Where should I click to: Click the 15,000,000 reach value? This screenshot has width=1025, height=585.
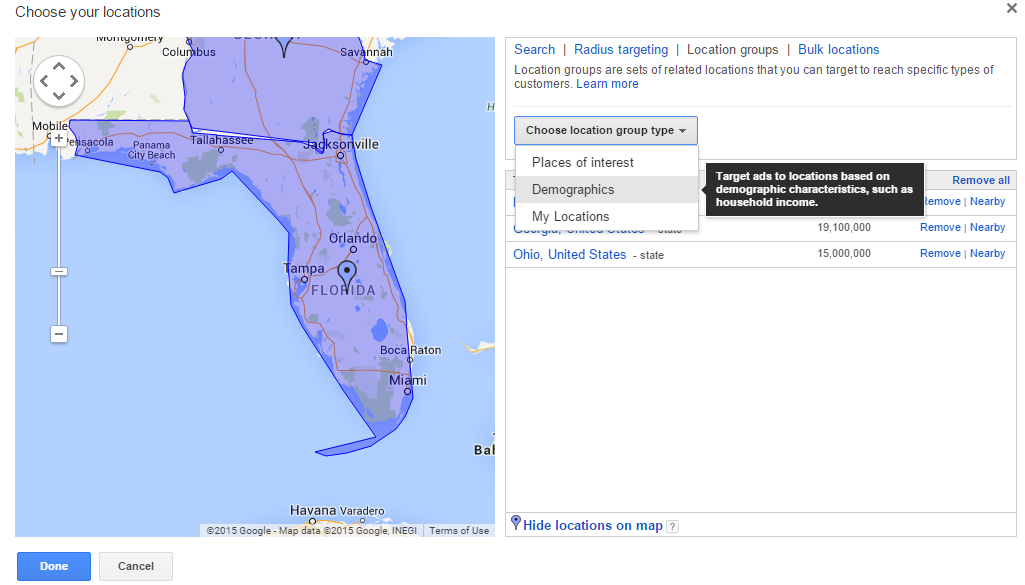844,254
